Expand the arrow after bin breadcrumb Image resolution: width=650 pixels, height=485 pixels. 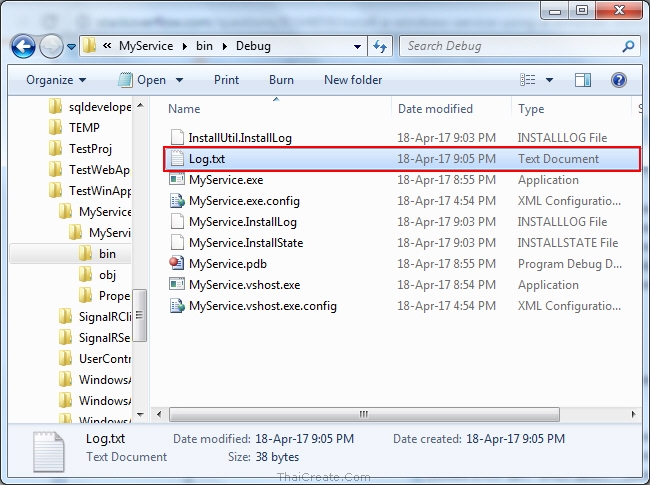(x=225, y=46)
